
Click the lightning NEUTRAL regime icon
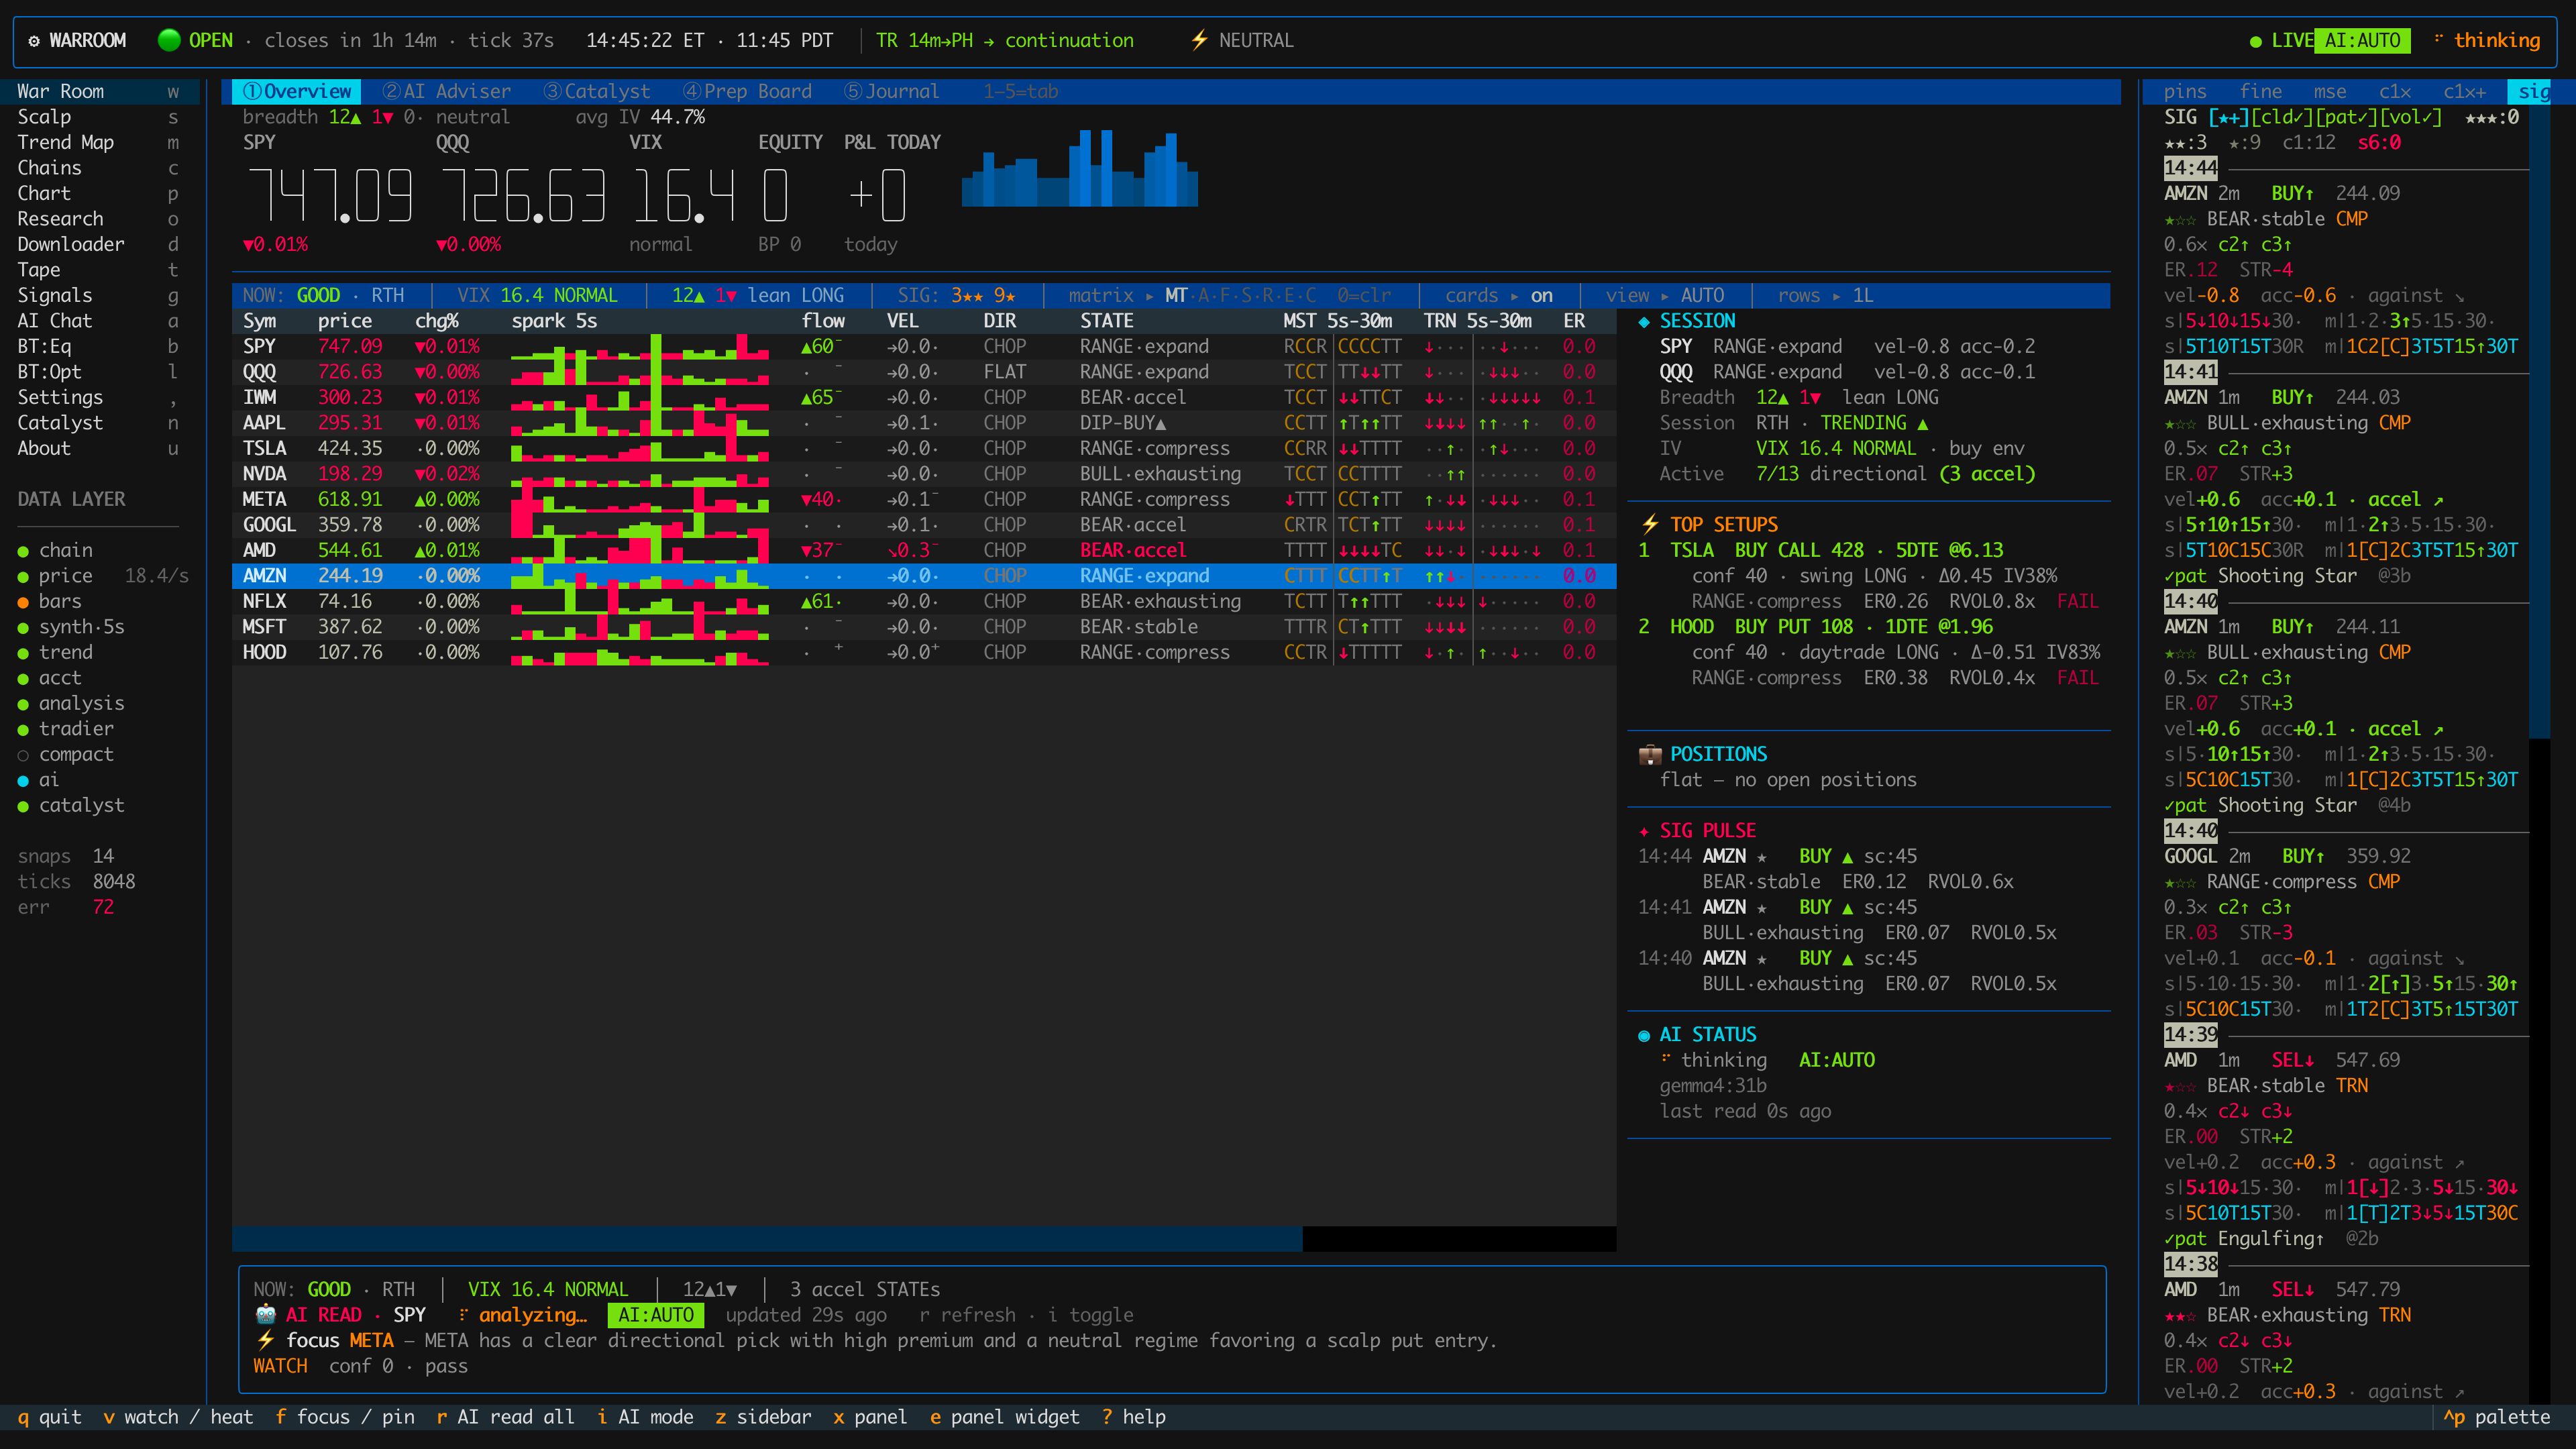[x=1199, y=40]
